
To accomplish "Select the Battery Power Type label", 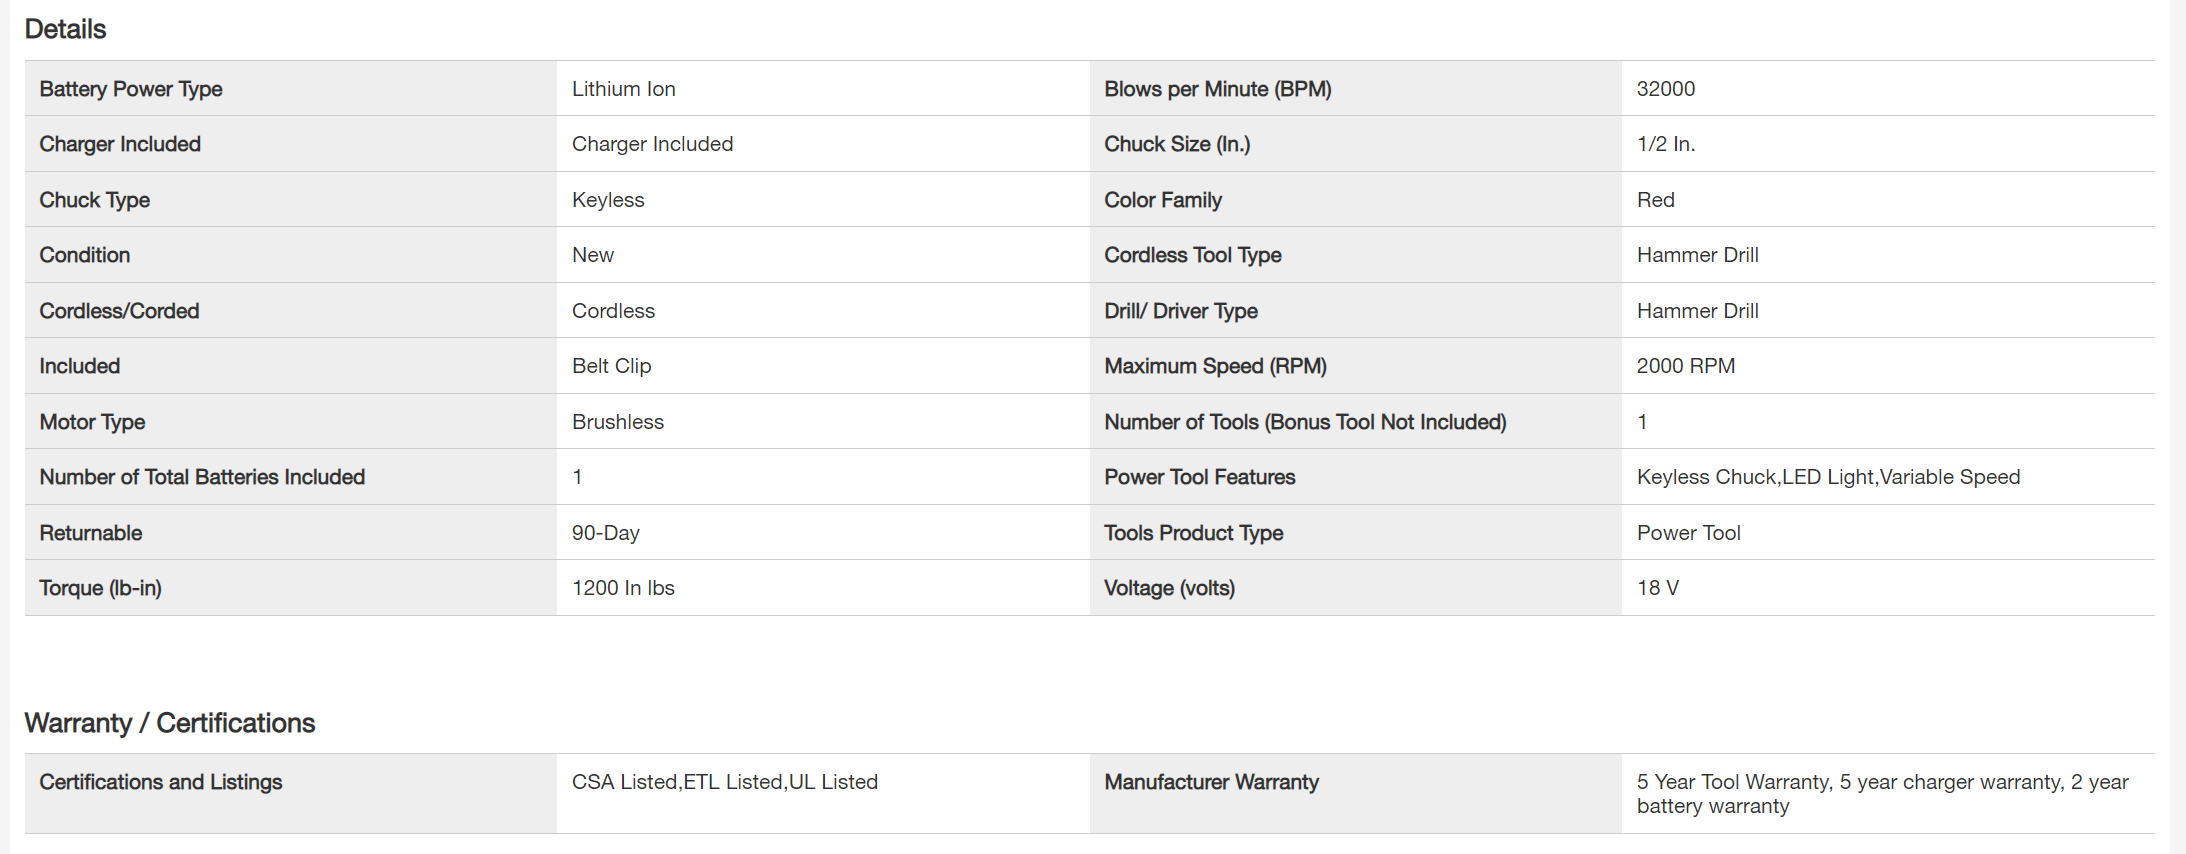I will pyautogui.click(x=131, y=89).
